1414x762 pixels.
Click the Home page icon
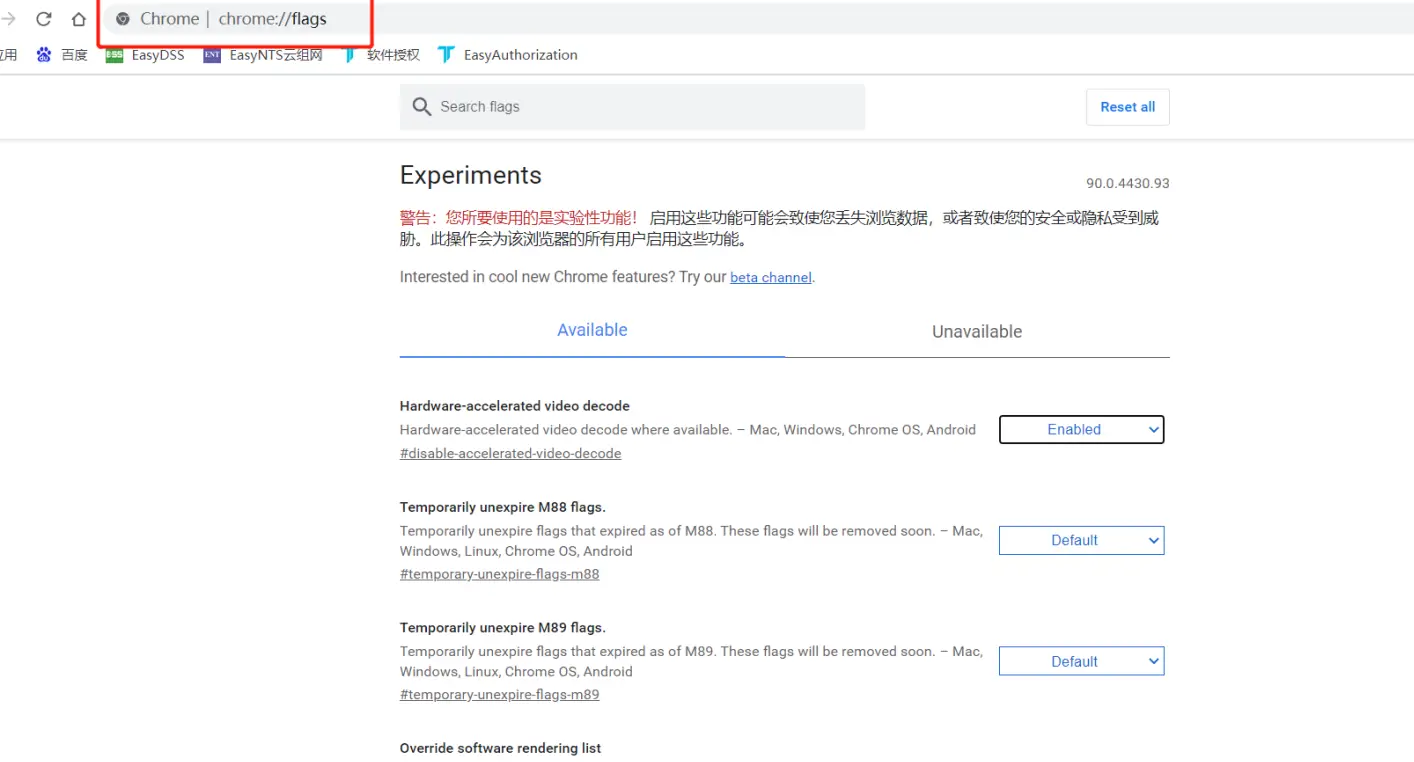coord(78,19)
